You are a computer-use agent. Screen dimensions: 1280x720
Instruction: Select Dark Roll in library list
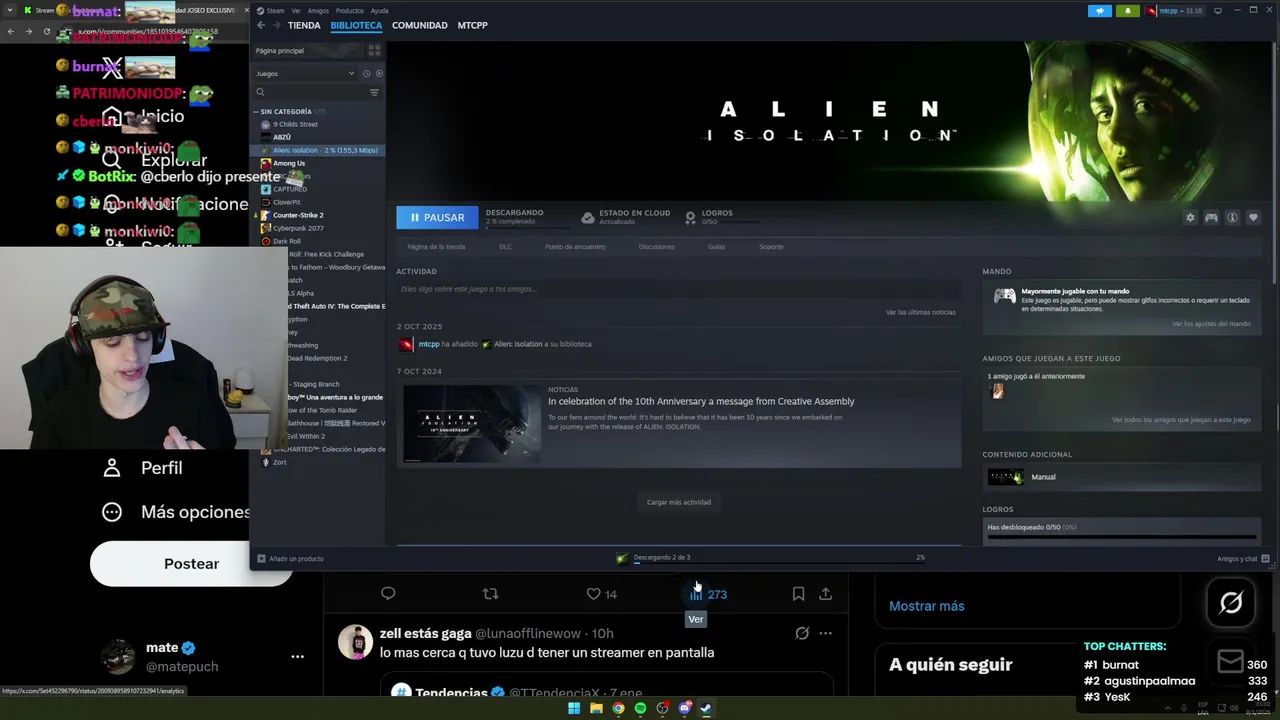(286, 241)
